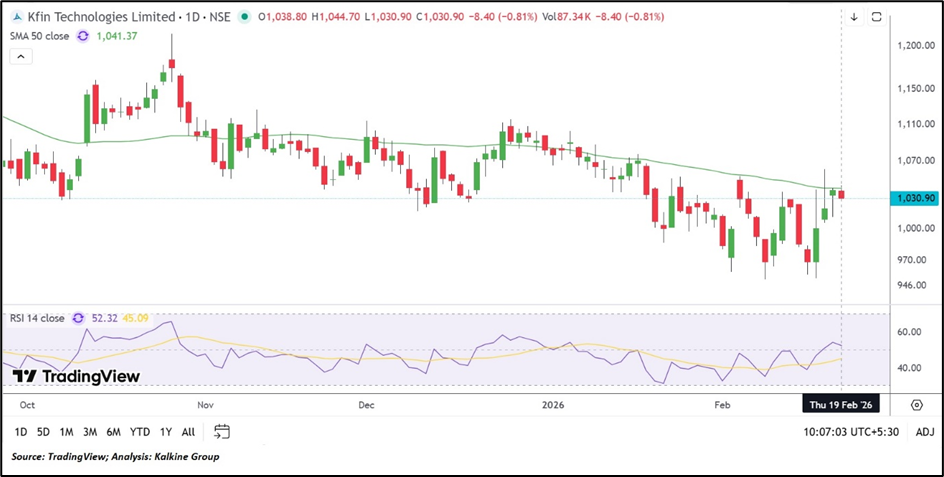Viewport: 944px width, 477px height.
Task: Select the 1M time range
Action: [66, 432]
